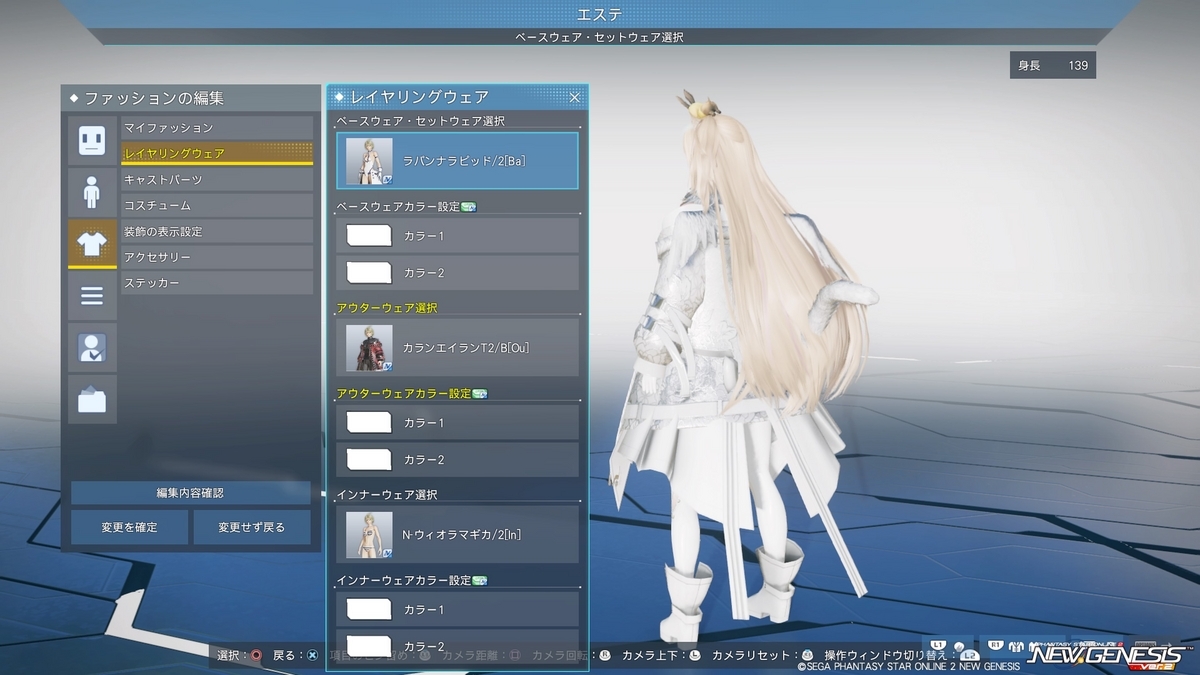
Task: Click エステ title at top
Action: 600,14
